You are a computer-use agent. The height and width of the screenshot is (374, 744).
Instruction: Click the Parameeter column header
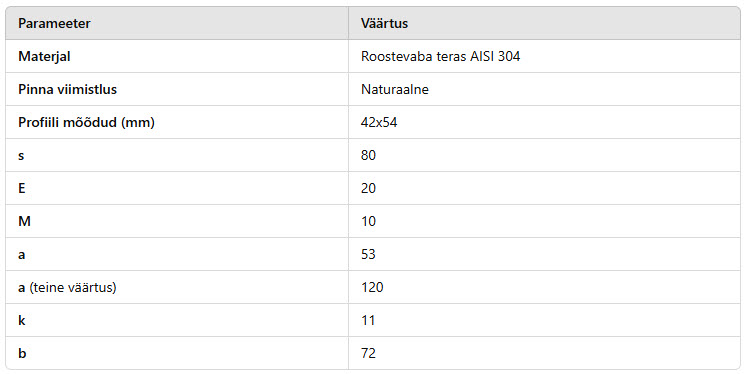click(x=54, y=23)
